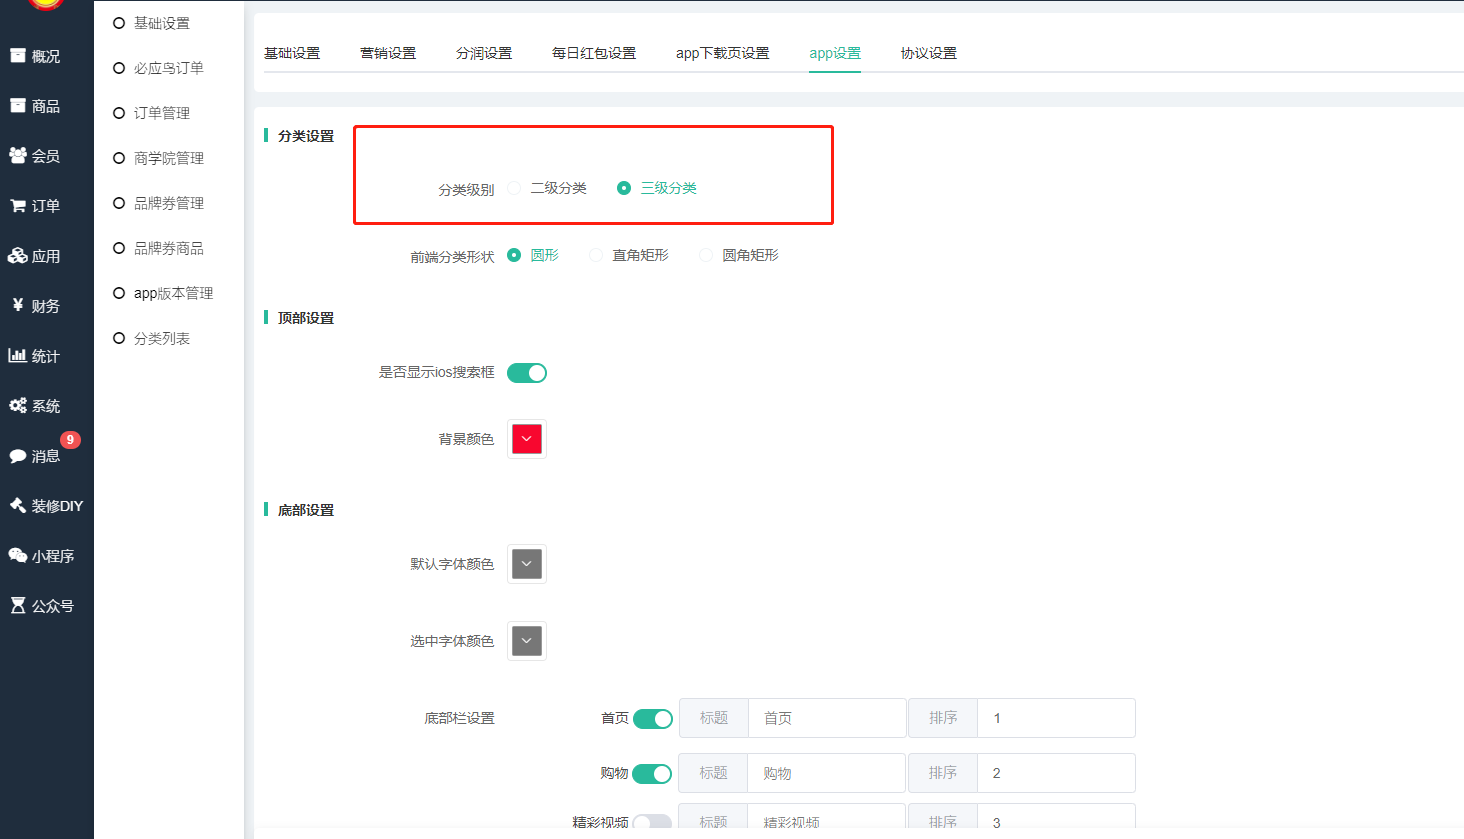This screenshot has height=839, width=1464.
Task: Expand the 选中字体颜色 color dropdown
Action: (527, 641)
